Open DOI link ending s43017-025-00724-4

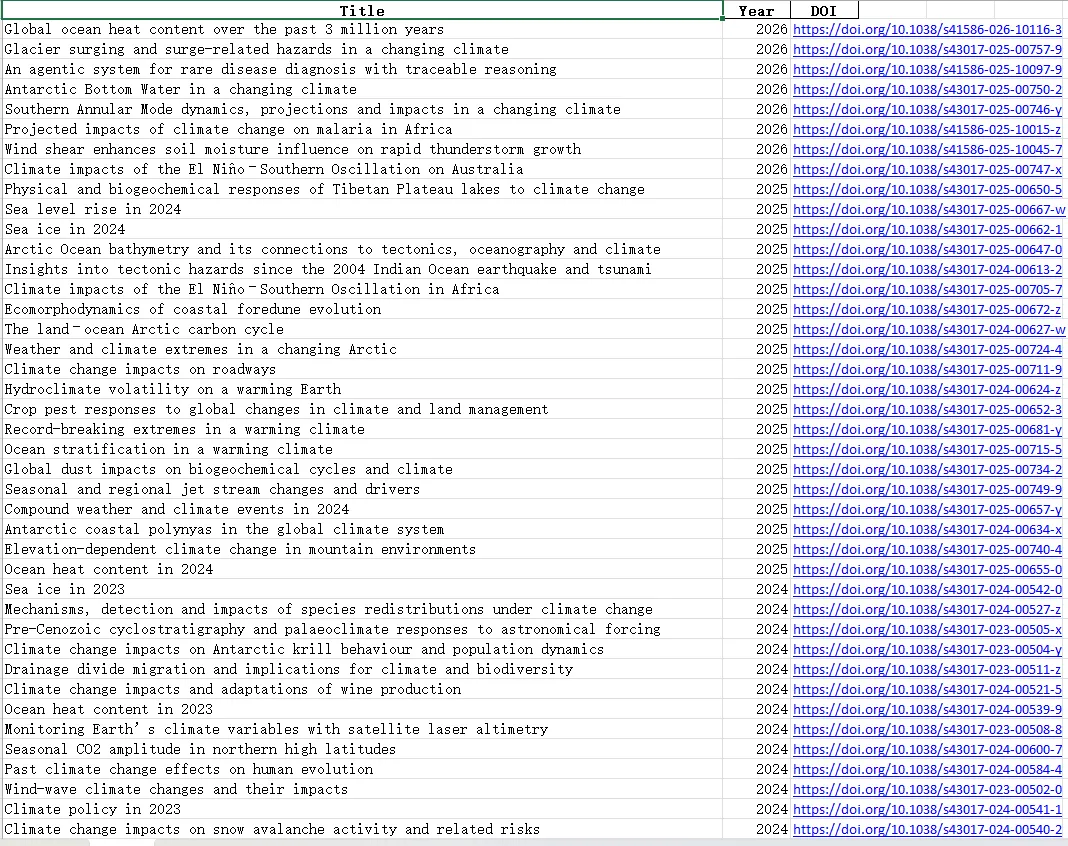pyautogui.click(x=927, y=349)
